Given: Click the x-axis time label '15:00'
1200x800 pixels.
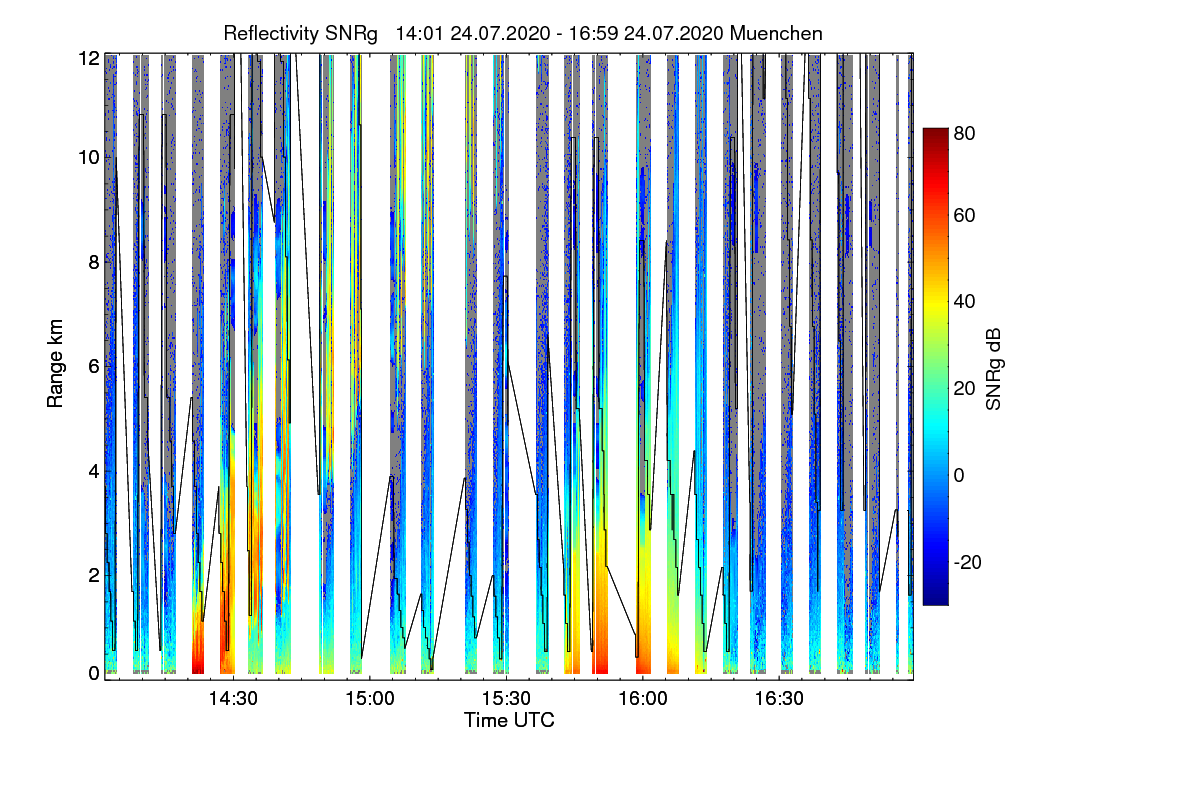Looking at the screenshot, I should click(x=370, y=698).
